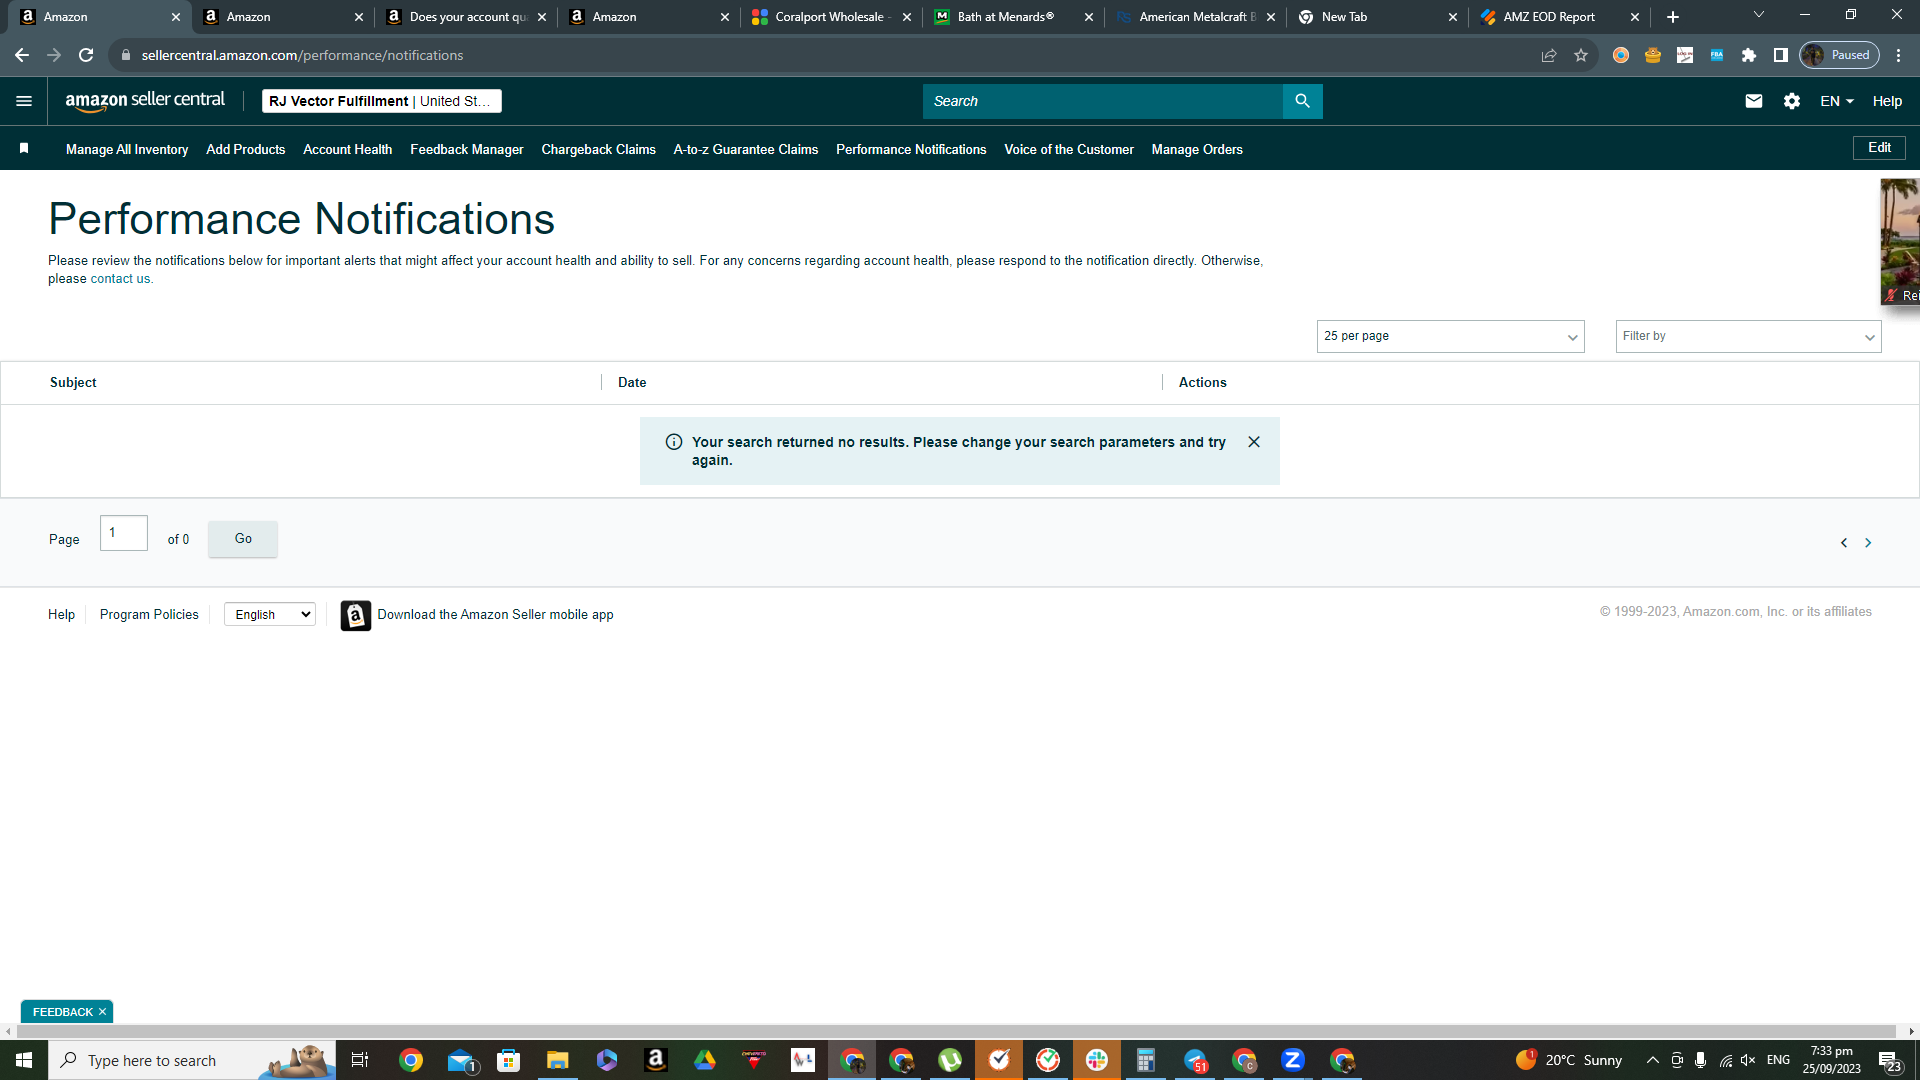Open the settings gear icon
This screenshot has width=1920, height=1080.
(x=1792, y=101)
